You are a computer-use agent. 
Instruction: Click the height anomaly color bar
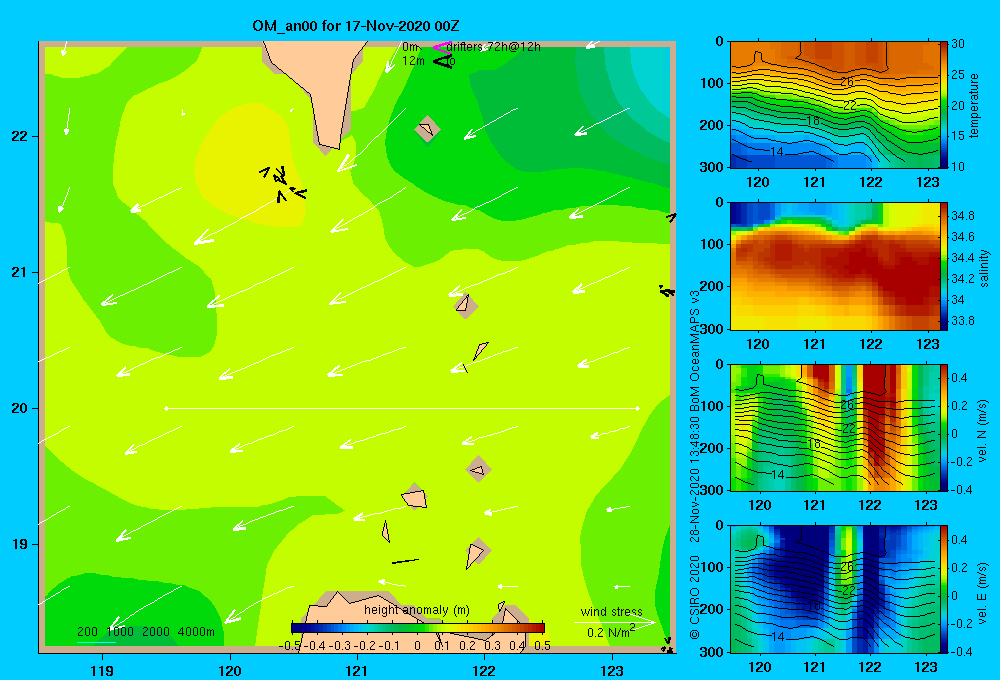click(x=418, y=628)
